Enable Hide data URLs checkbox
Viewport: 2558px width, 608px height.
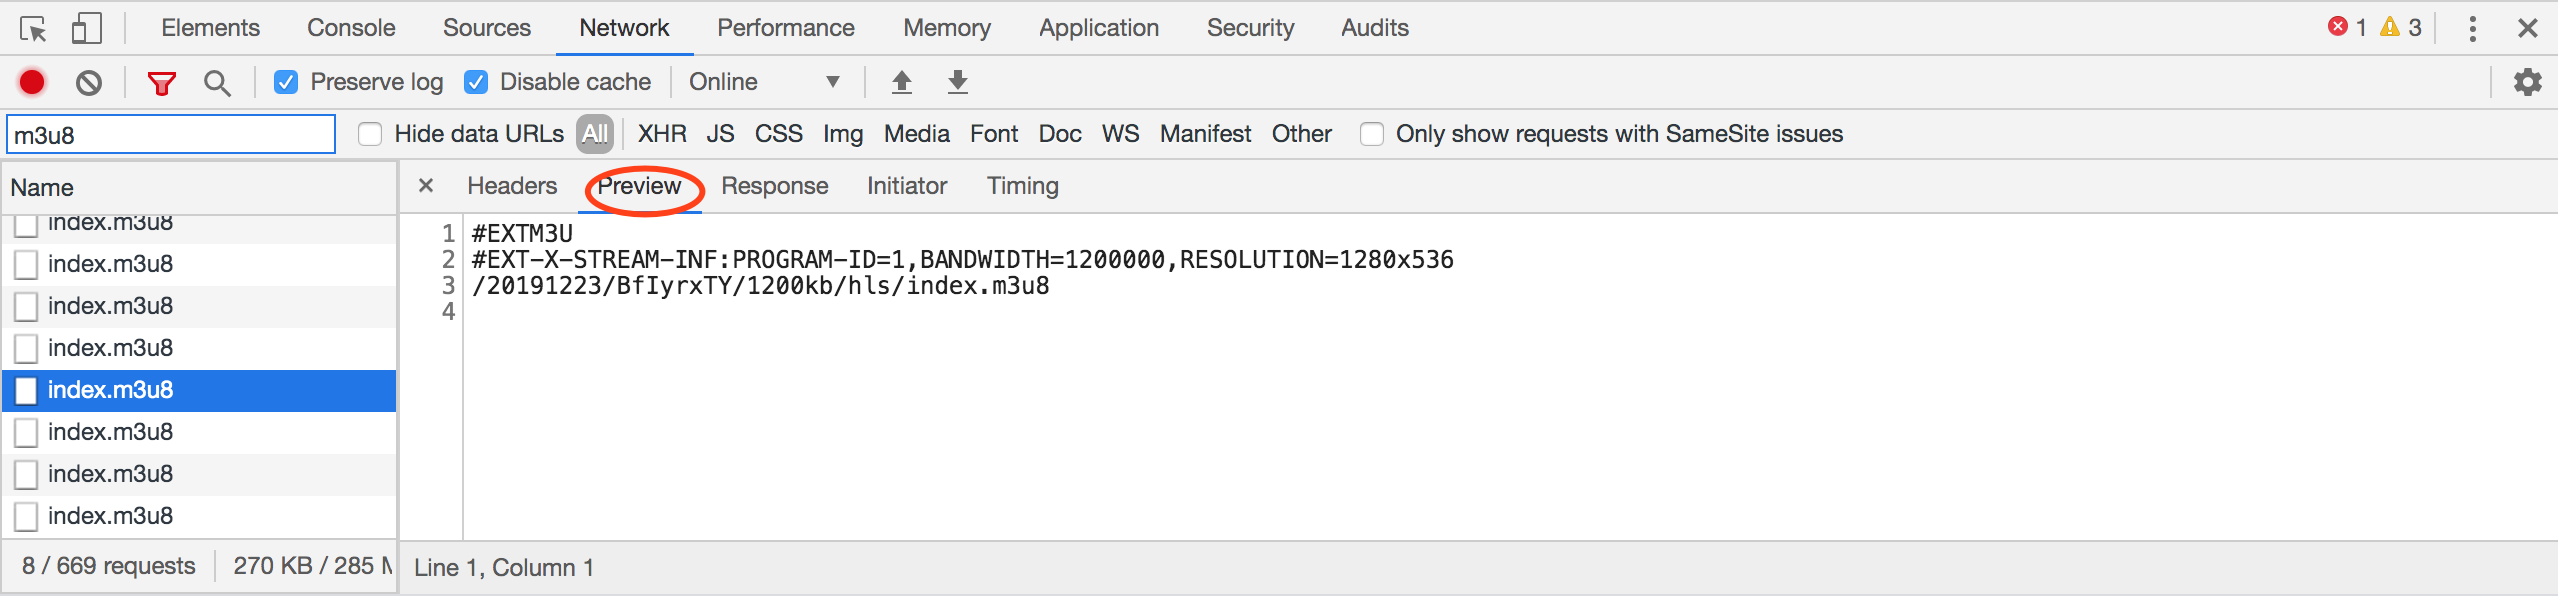tap(370, 134)
